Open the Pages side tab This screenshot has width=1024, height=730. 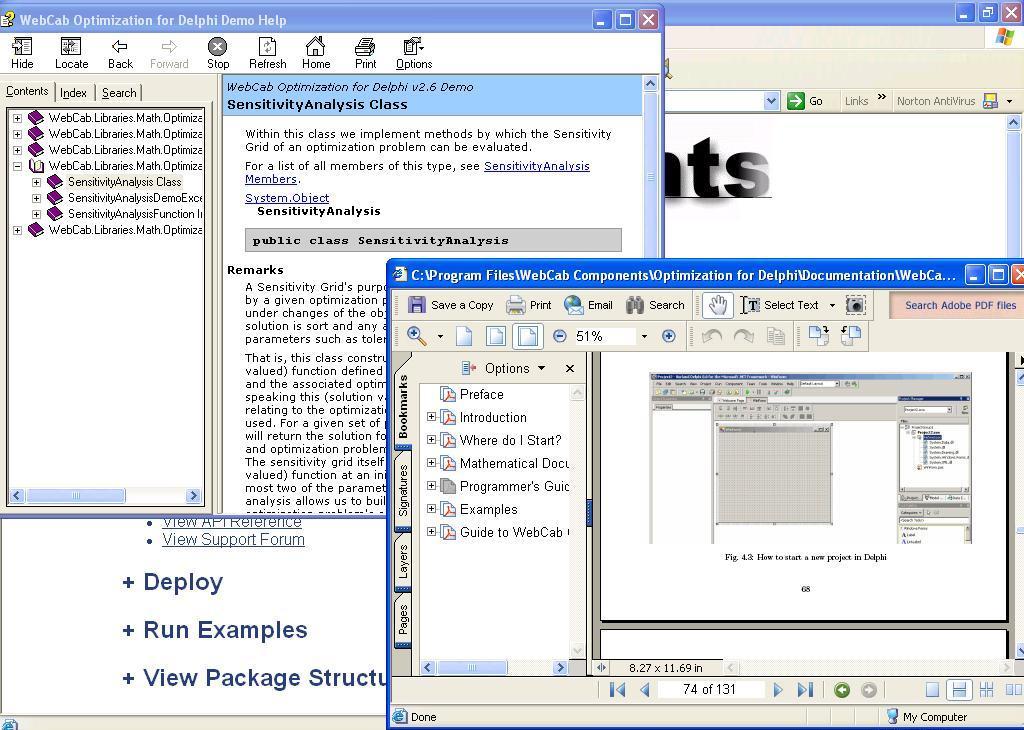pyautogui.click(x=403, y=620)
